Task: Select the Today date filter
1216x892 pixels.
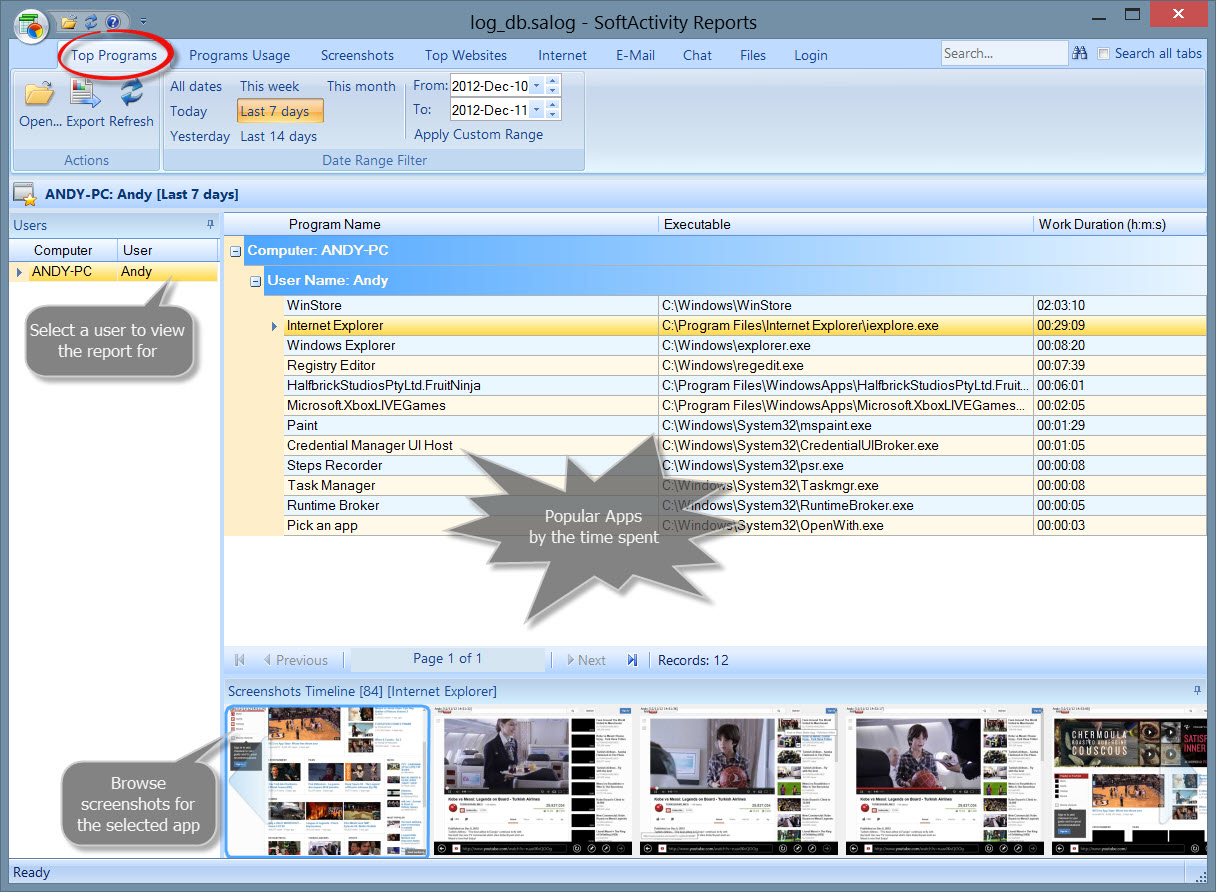Action: [189, 111]
